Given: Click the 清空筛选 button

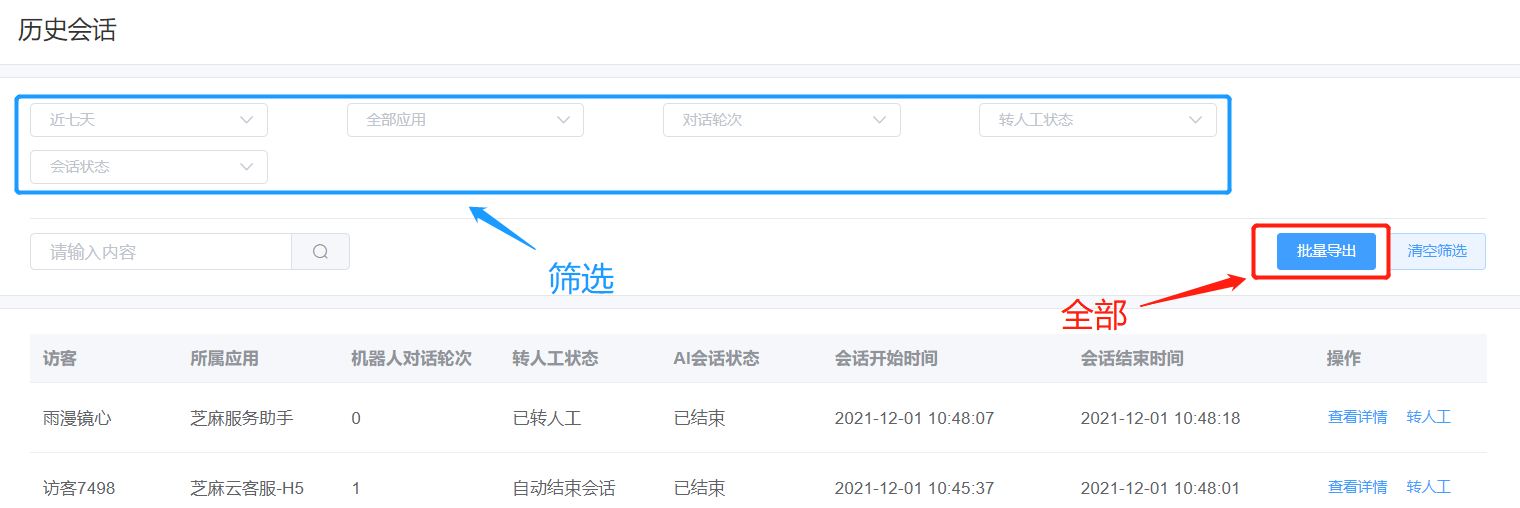Looking at the screenshot, I should pyautogui.click(x=1437, y=251).
